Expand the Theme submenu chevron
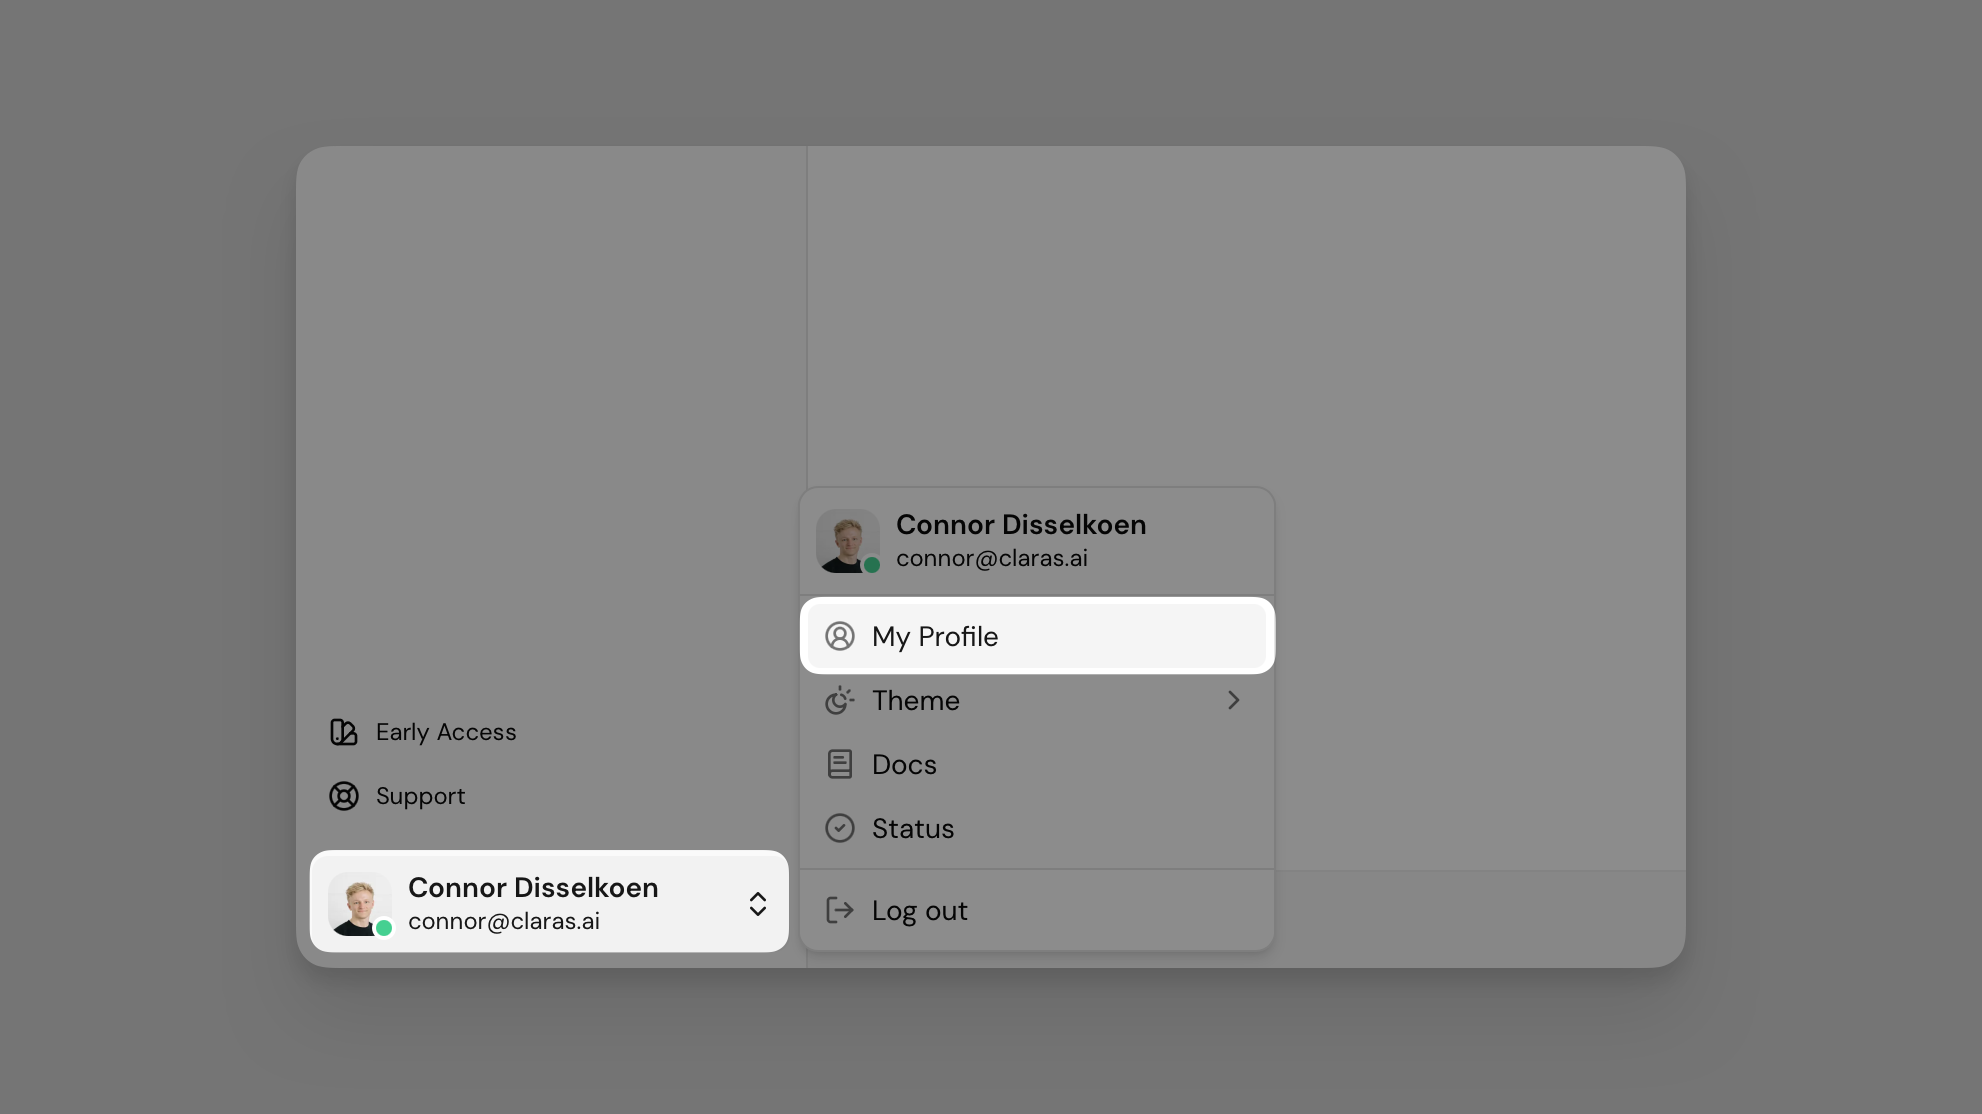 pos(1233,701)
